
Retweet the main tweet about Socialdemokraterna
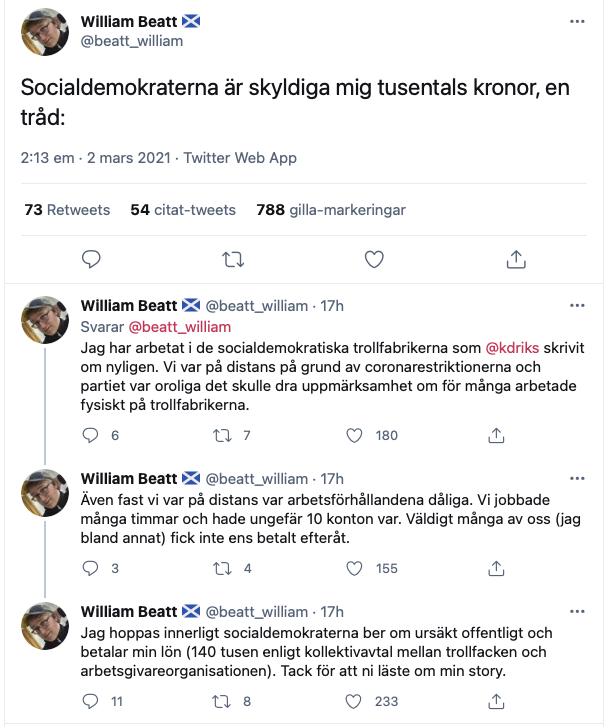pos(232,259)
